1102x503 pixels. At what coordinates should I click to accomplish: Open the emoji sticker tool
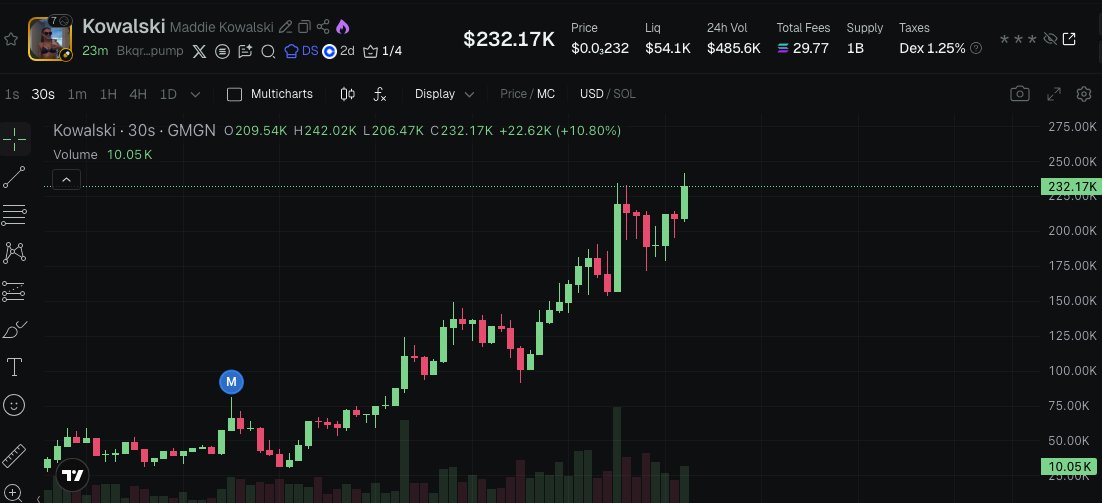[x=14, y=405]
